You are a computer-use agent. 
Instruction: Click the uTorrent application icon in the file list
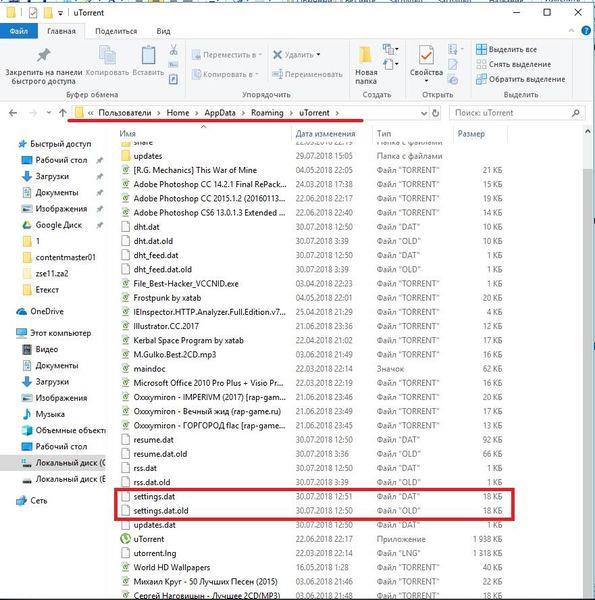click(x=126, y=539)
